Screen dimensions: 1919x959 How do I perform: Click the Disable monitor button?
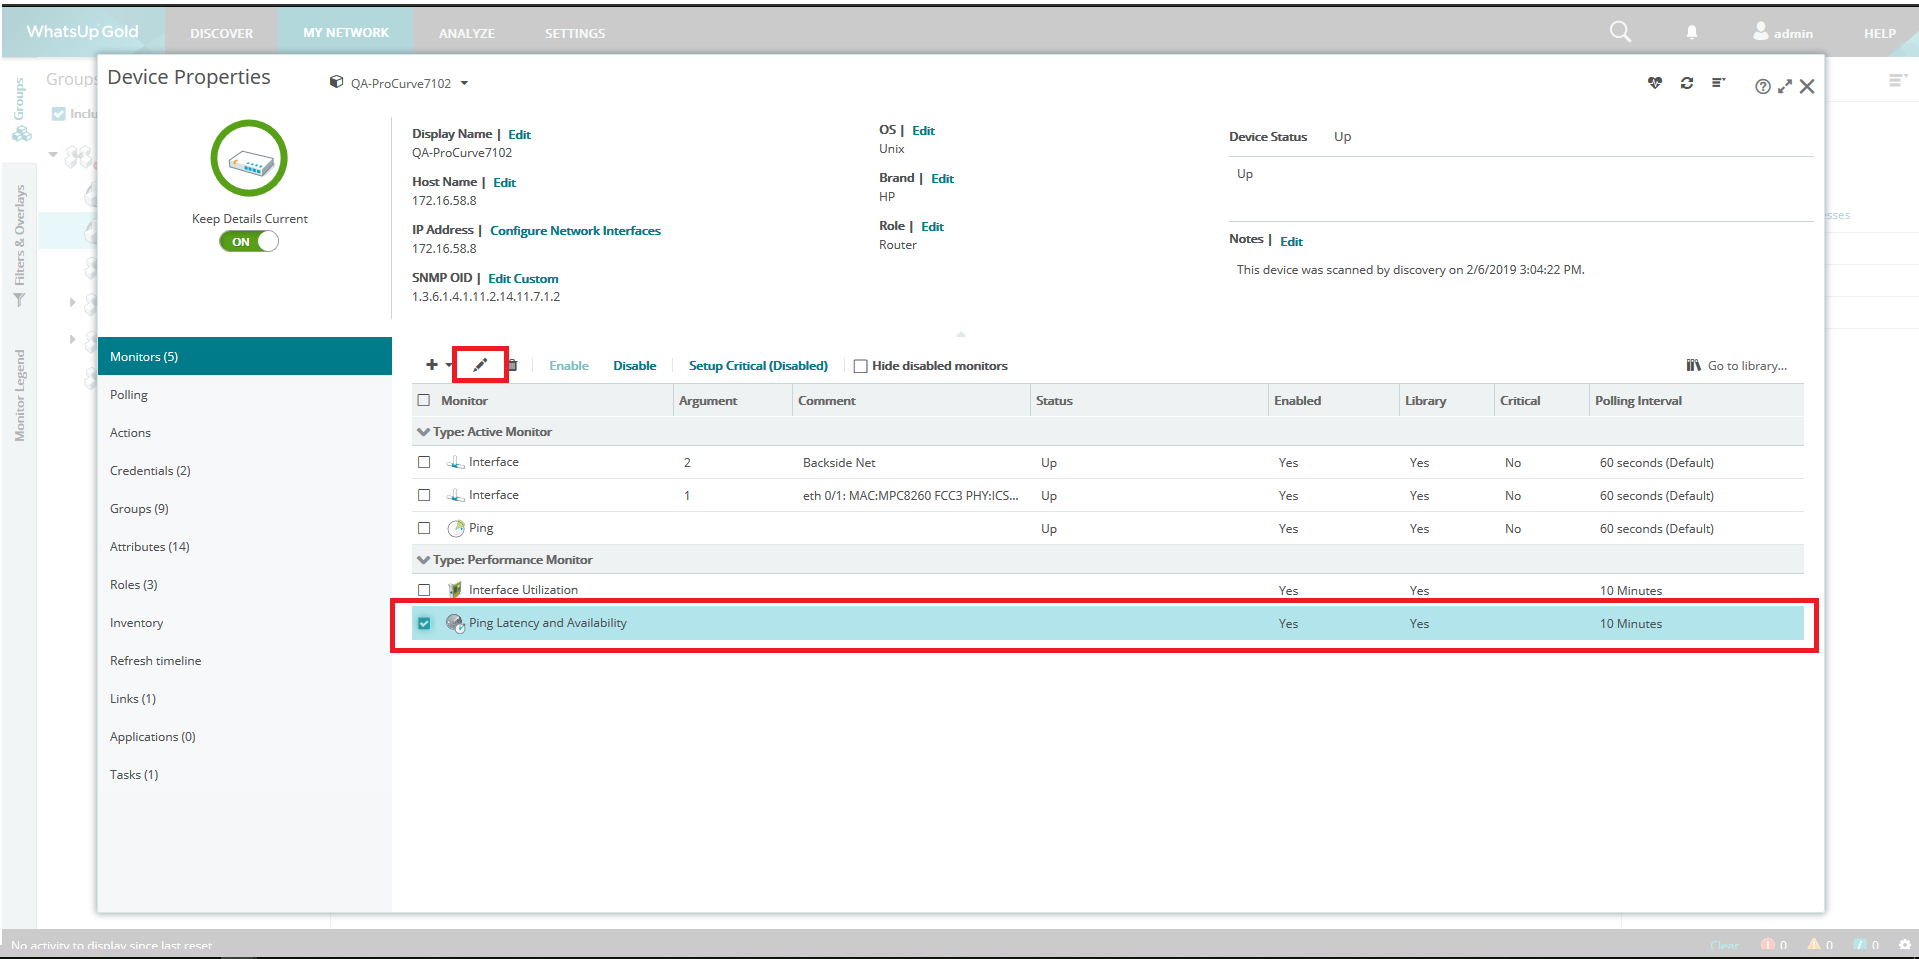[x=635, y=366]
